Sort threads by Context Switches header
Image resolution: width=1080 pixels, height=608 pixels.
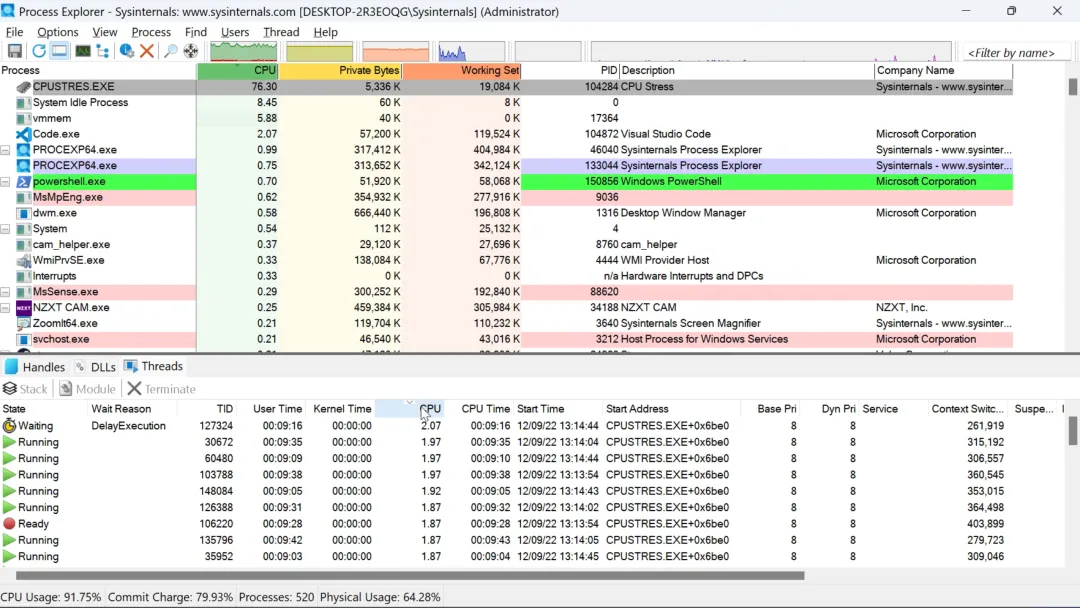point(968,409)
